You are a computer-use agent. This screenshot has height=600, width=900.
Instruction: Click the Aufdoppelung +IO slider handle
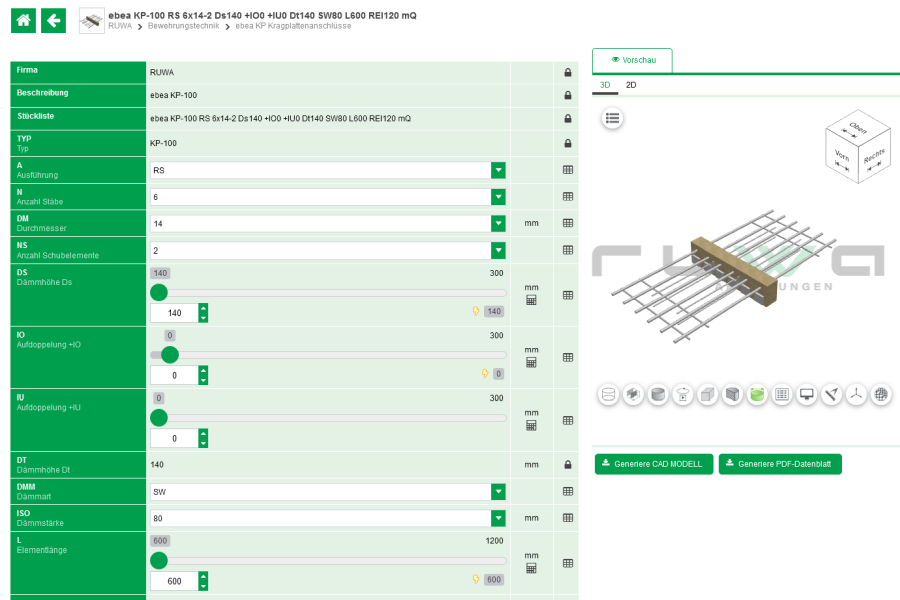pos(170,355)
